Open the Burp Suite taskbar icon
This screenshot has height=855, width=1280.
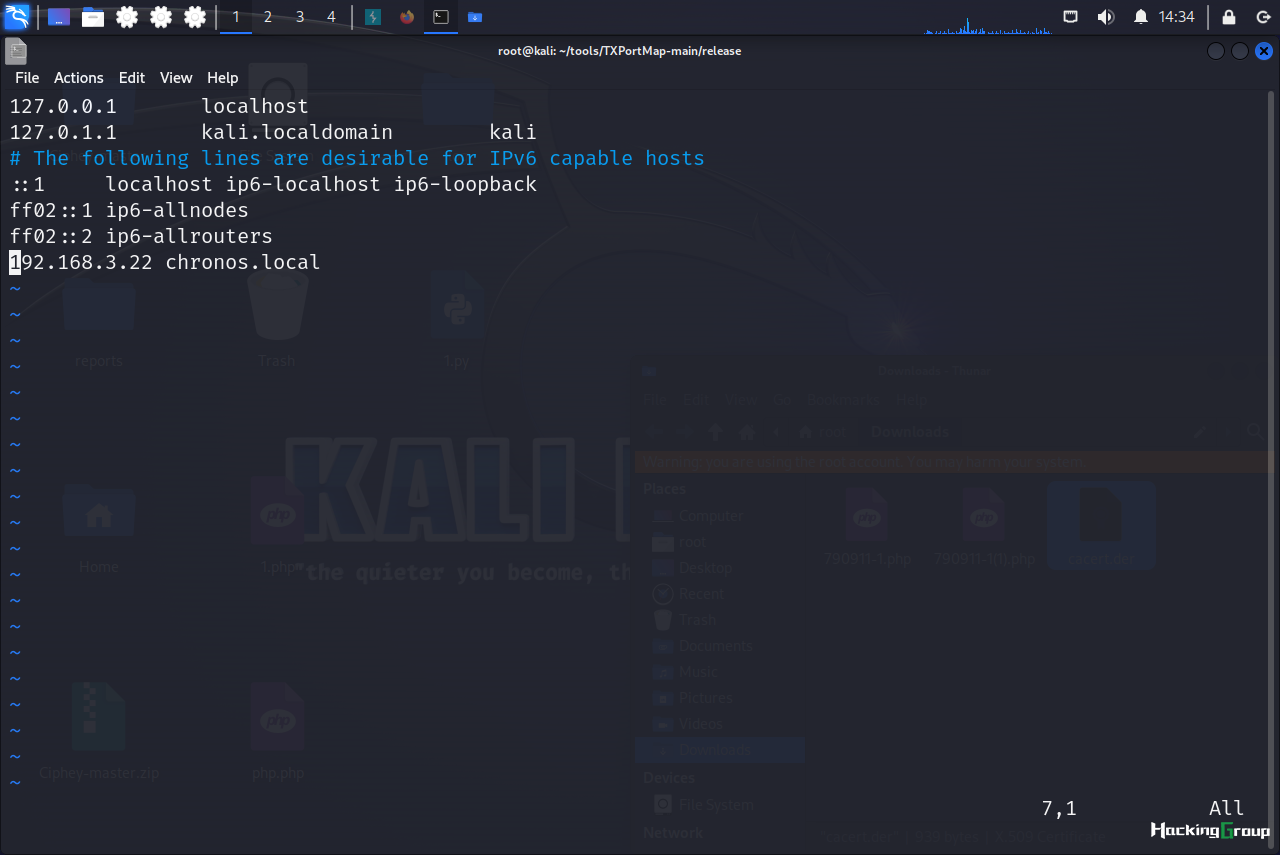pyautogui.click(x=373, y=17)
